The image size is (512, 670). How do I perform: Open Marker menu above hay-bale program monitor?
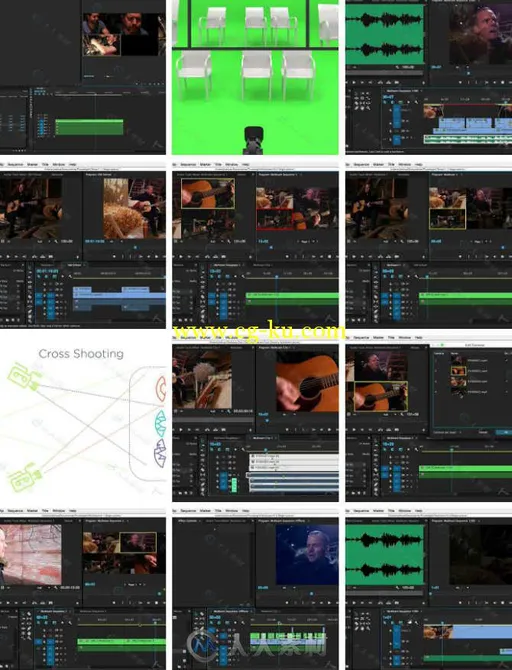tap(32, 165)
